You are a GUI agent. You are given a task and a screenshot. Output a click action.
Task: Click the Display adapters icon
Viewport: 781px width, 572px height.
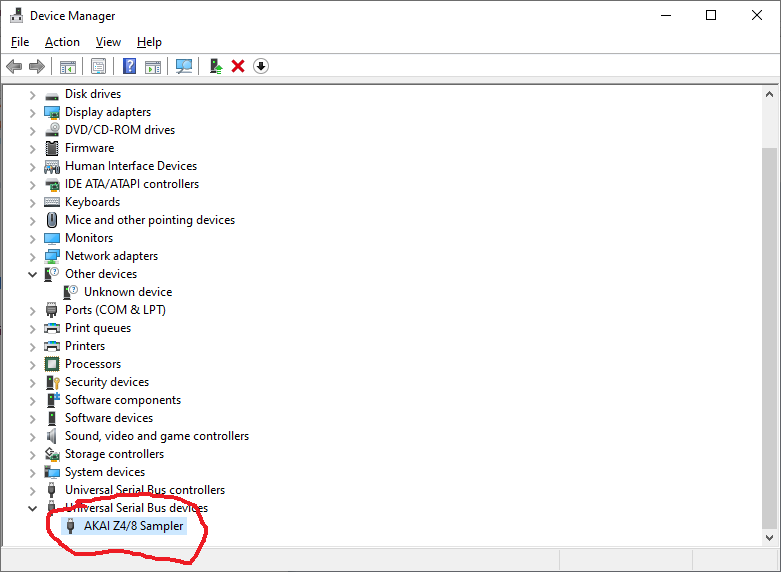(x=52, y=112)
